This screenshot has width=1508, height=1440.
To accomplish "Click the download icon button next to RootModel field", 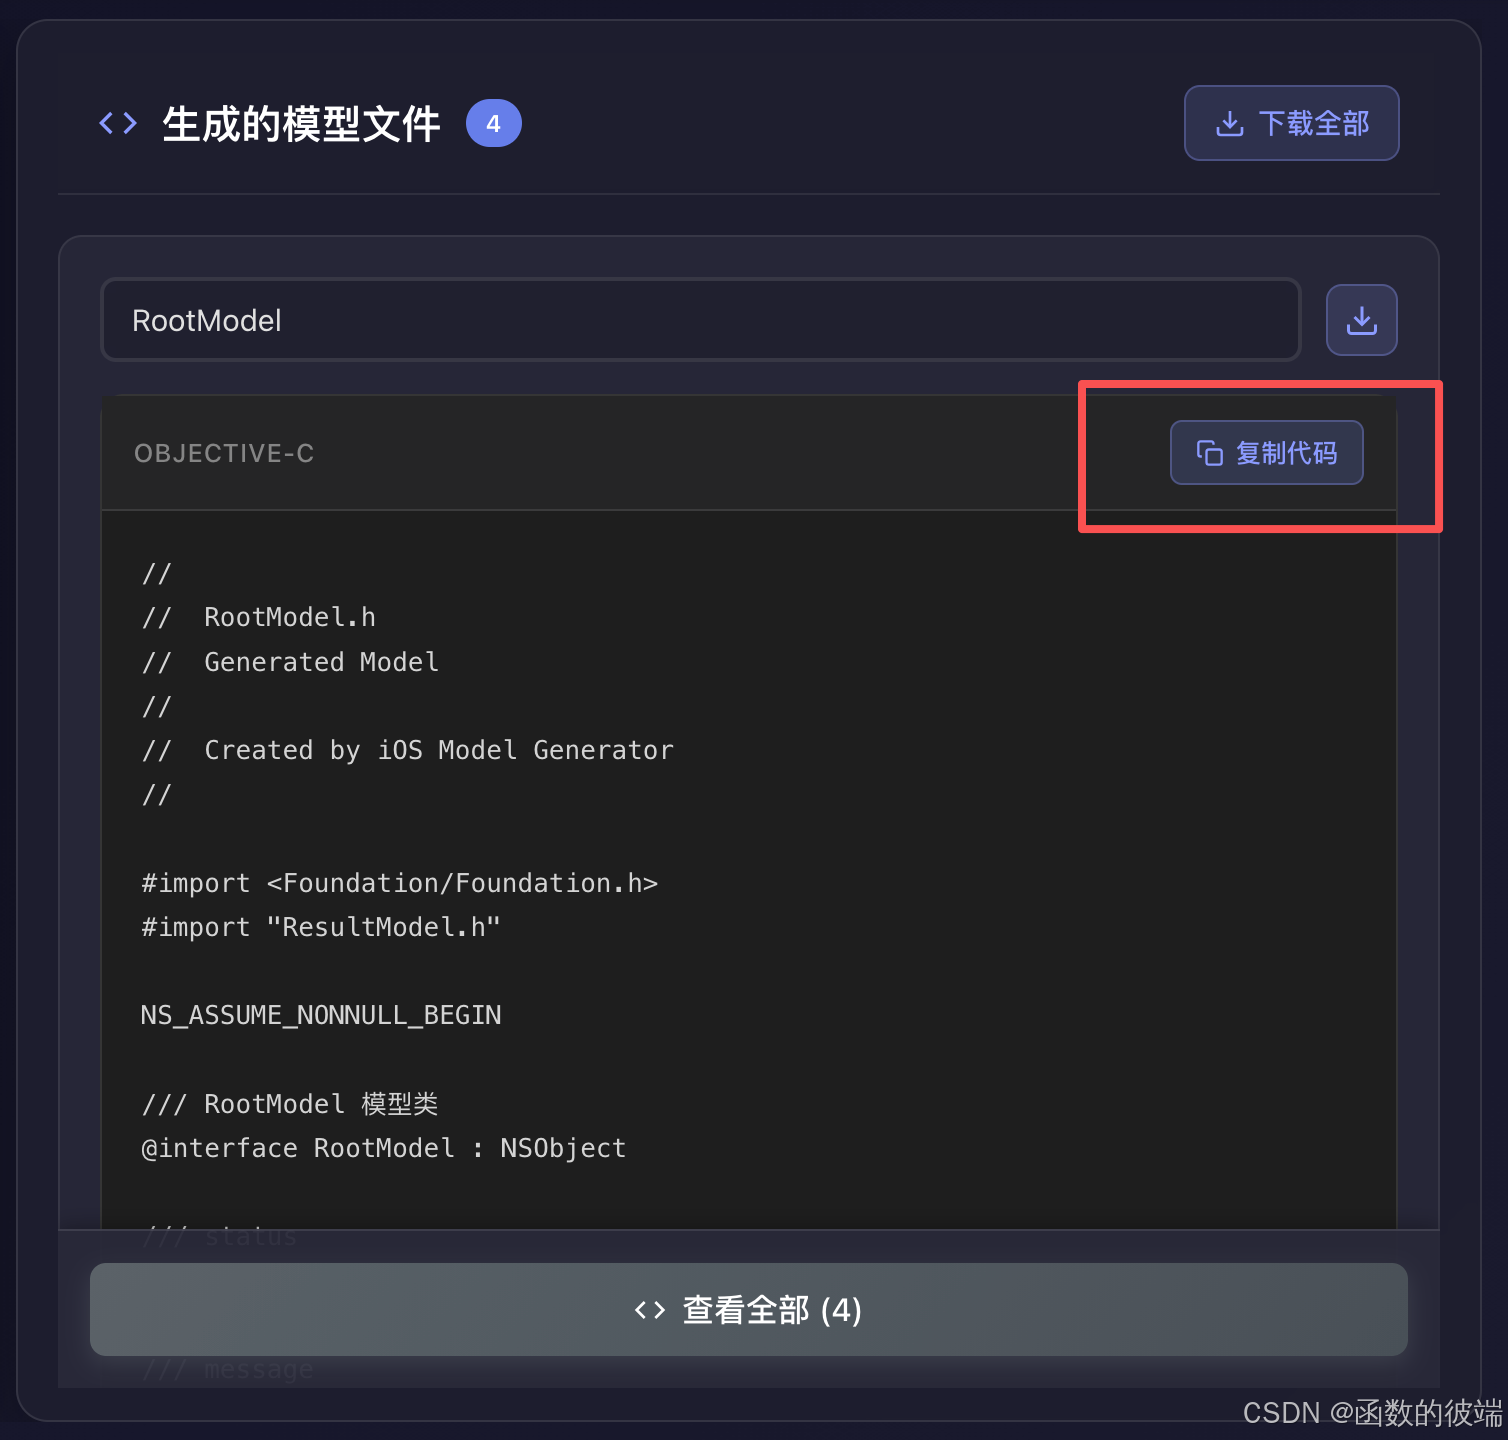I will pyautogui.click(x=1361, y=319).
